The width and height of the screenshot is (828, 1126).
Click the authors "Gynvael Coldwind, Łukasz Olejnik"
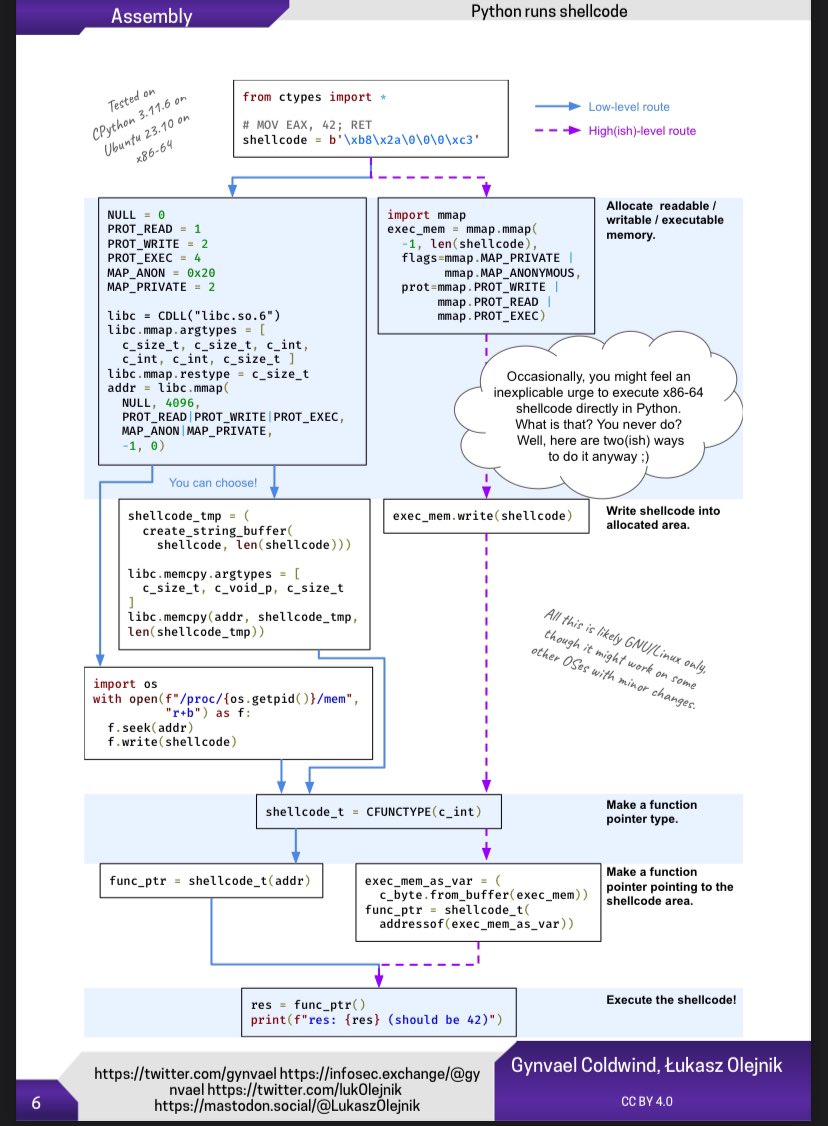point(646,1065)
